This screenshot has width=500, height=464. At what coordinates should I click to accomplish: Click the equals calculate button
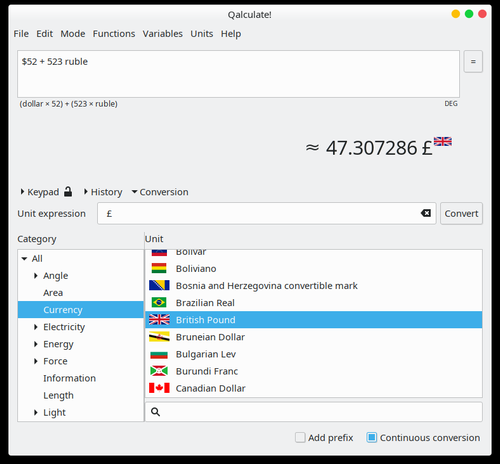coord(473,62)
